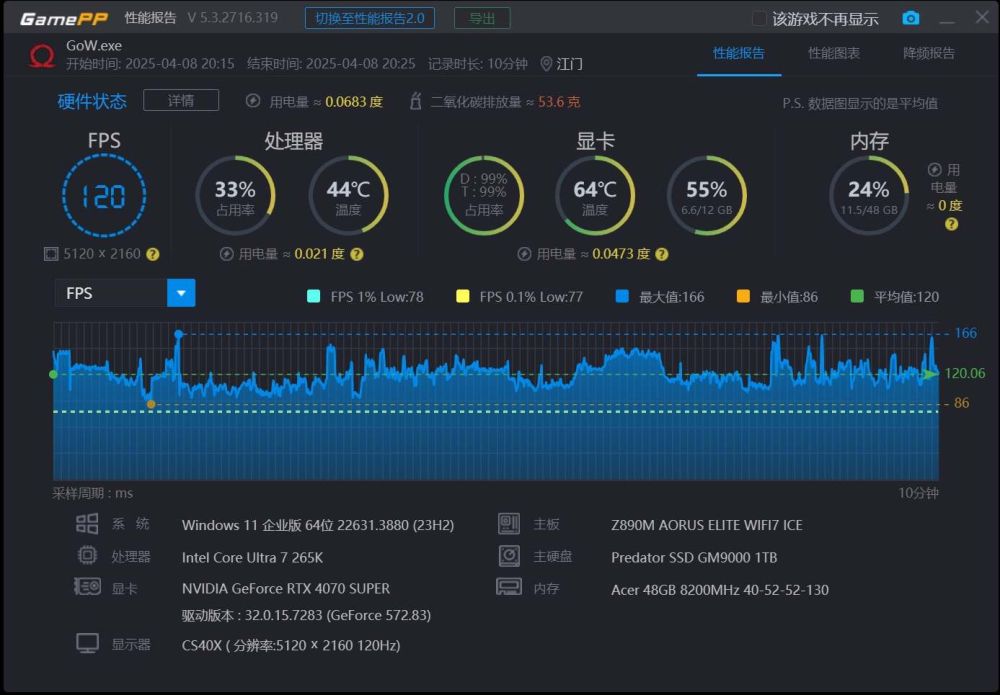Click the processor 44℃ temperature gauge
1000x695 pixels.
pyautogui.click(x=348, y=195)
